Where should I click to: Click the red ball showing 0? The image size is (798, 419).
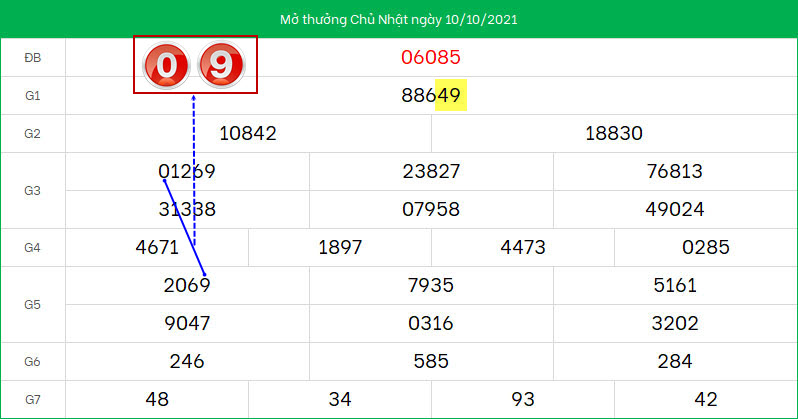tap(167, 66)
